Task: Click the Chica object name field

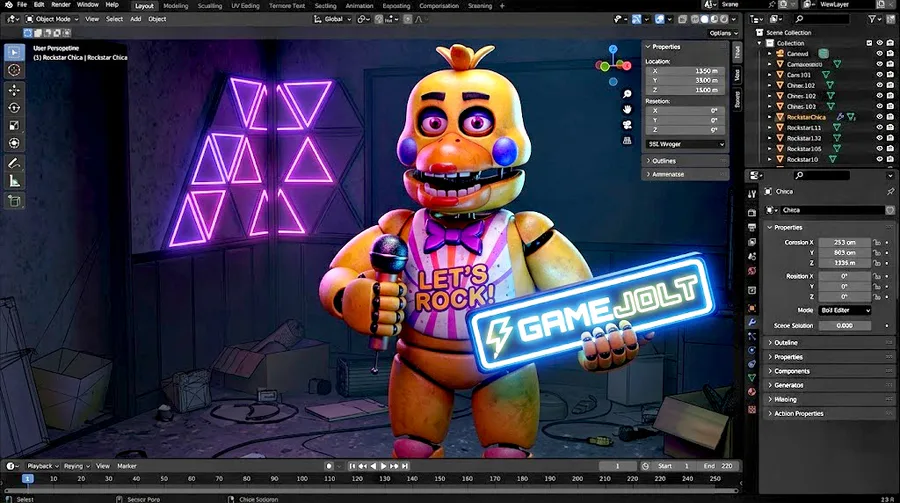Action: click(831, 210)
